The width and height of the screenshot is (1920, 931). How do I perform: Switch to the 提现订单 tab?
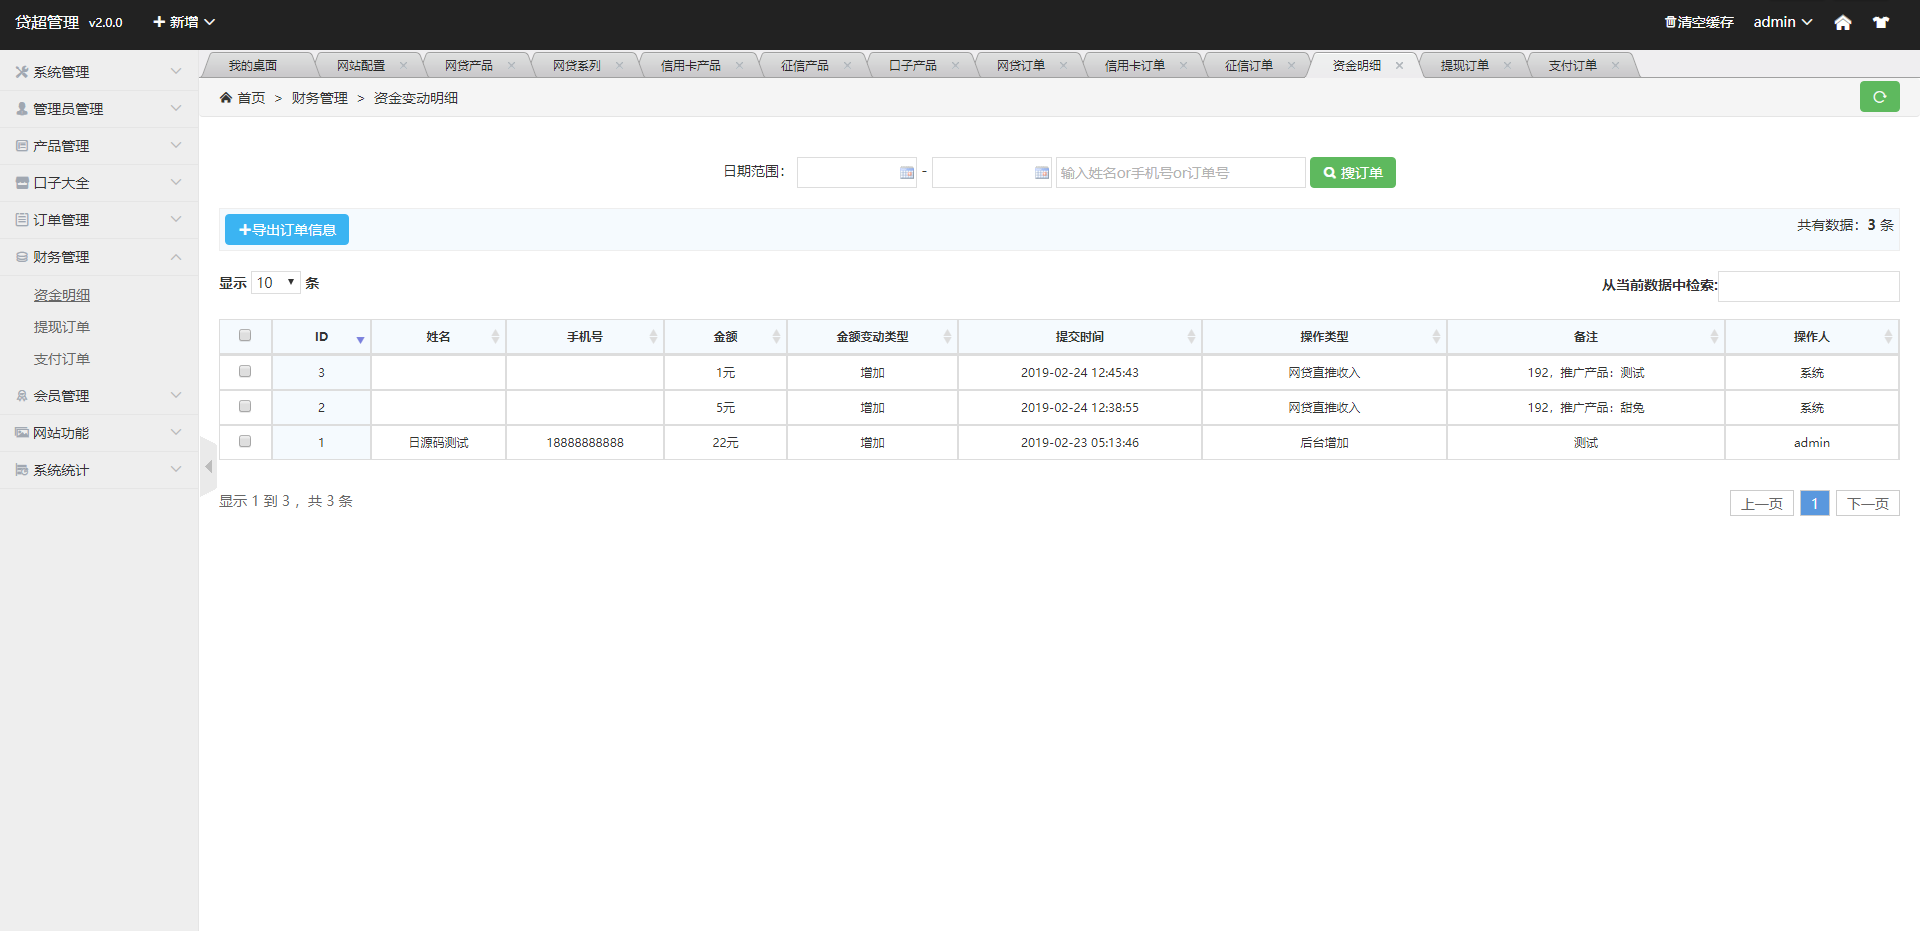coord(1464,66)
